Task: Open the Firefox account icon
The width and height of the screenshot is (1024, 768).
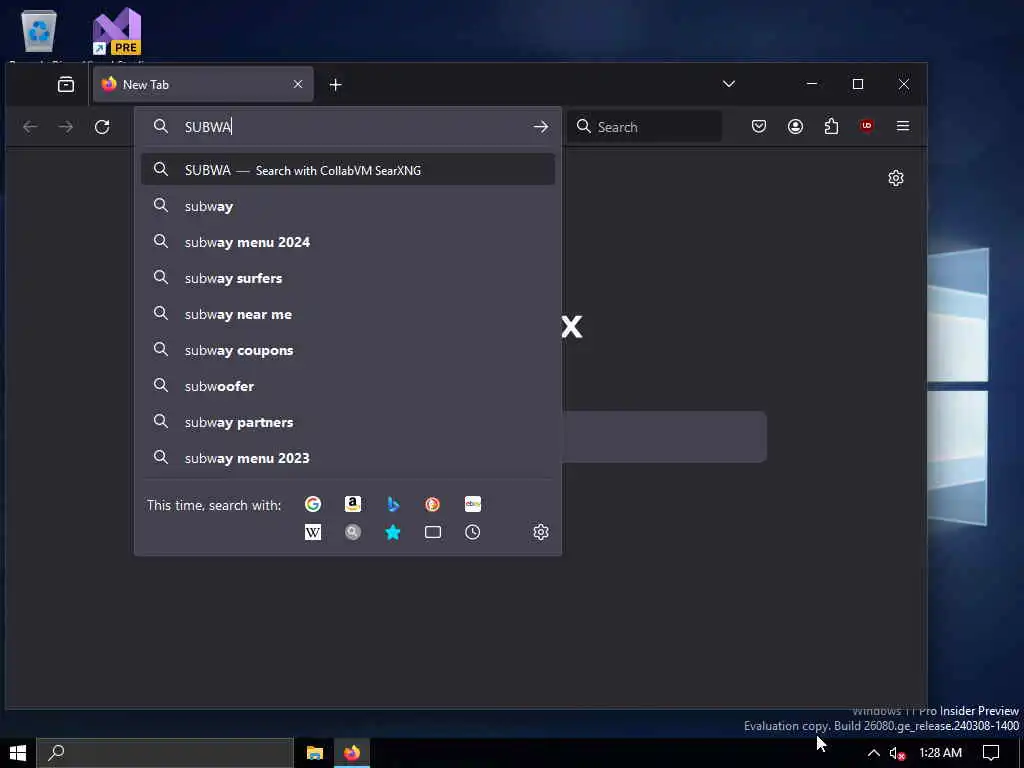Action: pos(795,126)
